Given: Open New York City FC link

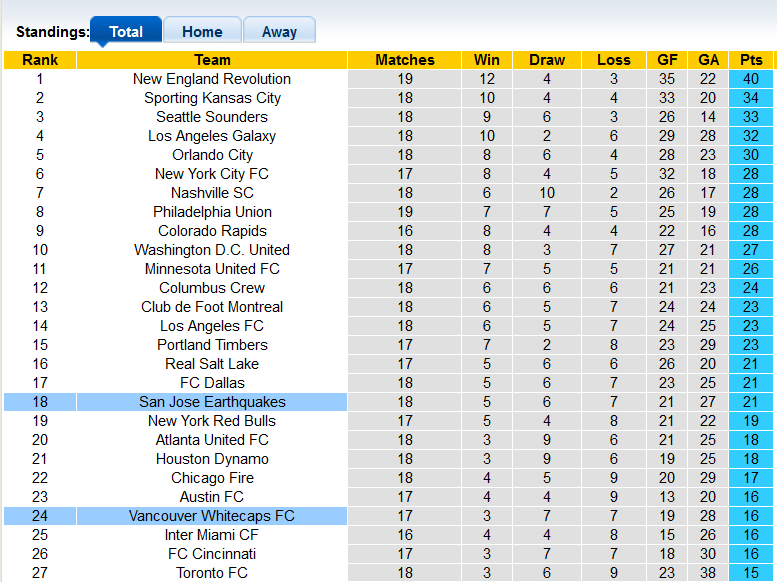Looking at the screenshot, I should click(212, 174).
